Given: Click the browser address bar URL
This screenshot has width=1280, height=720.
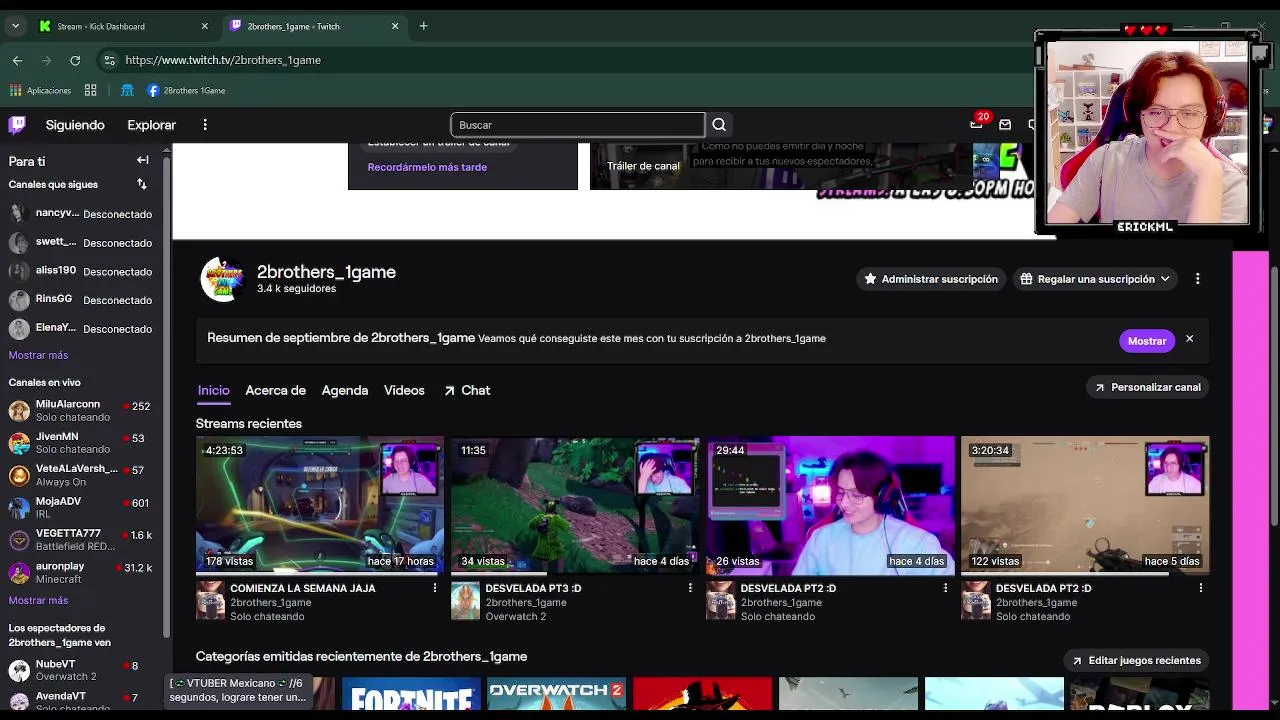Looking at the screenshot, I should [x=223, y=60].
